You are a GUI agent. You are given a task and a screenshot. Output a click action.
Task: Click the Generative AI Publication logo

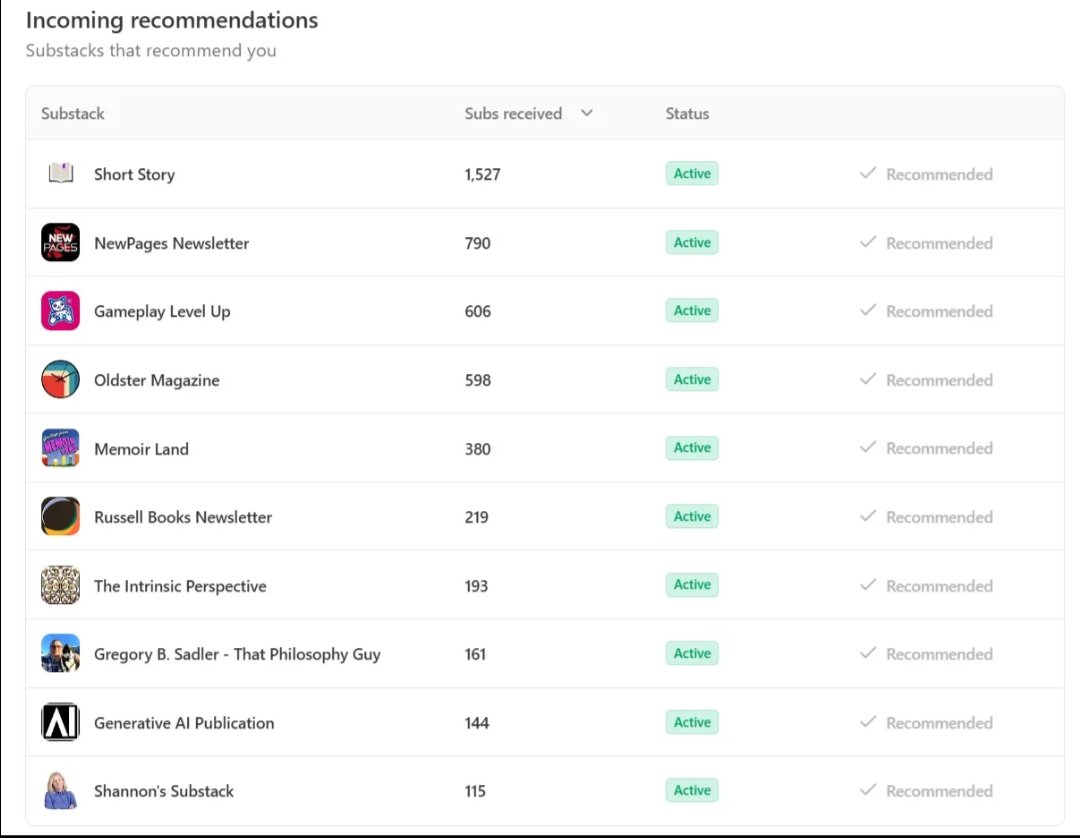(x=61, y=722)
